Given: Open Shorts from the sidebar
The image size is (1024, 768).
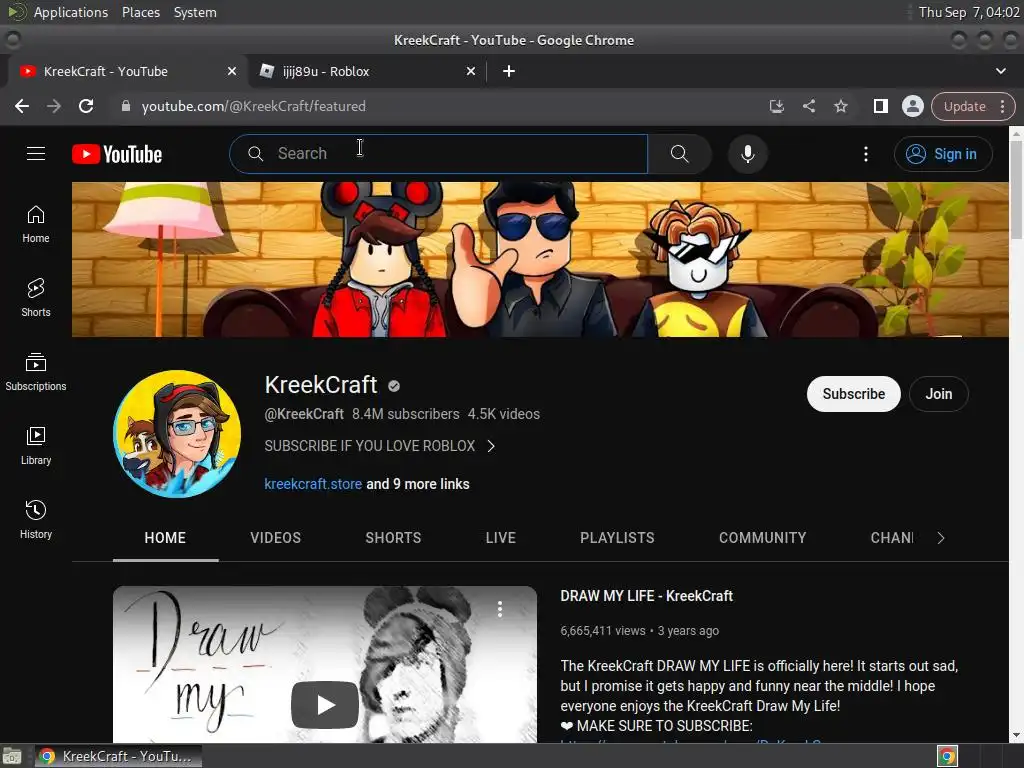Looking at the screenshot, I should pyautogui.click(x=36, y=298).
